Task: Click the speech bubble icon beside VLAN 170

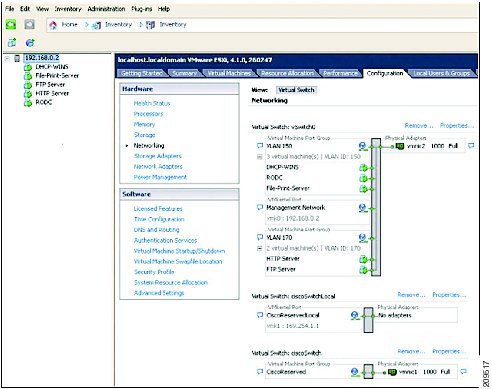Action: pos(260,237)
